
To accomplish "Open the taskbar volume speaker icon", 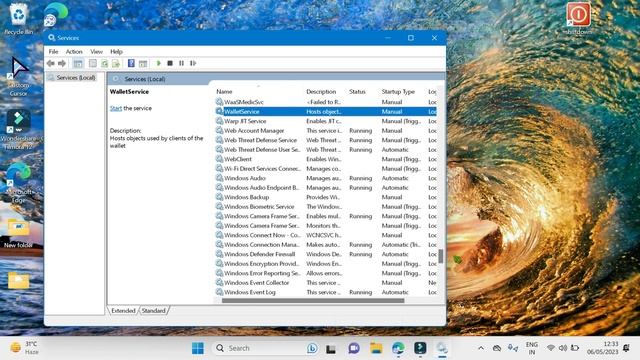I will tap(562, 348).
